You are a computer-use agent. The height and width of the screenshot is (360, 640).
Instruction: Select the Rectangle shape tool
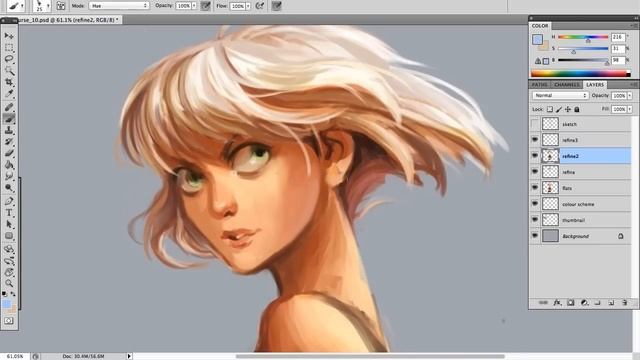point(9,236)
